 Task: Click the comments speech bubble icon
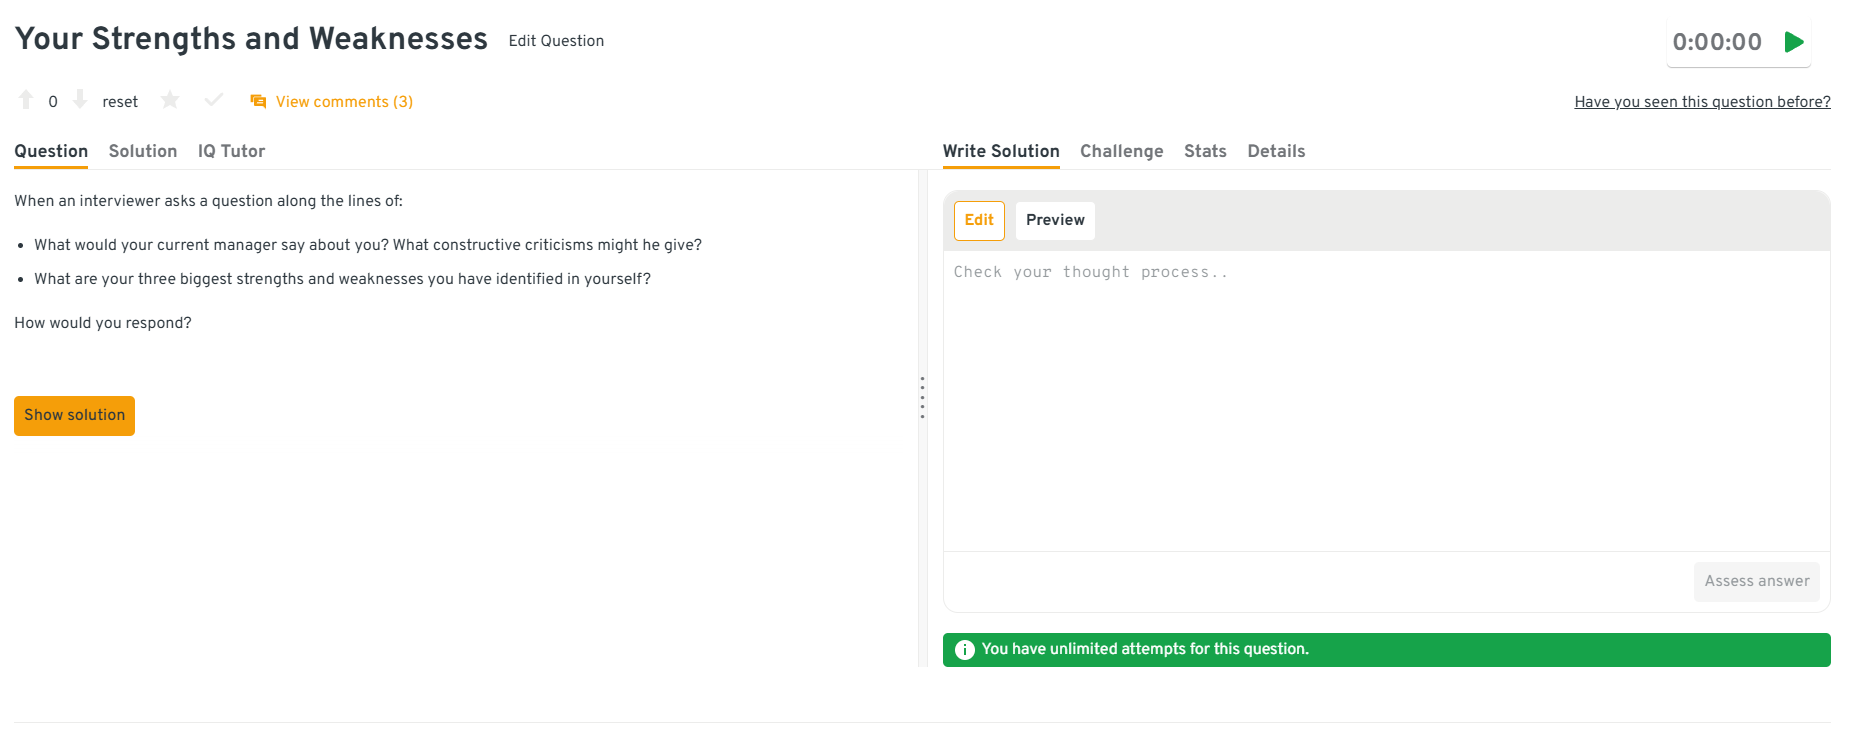(258, 102)
